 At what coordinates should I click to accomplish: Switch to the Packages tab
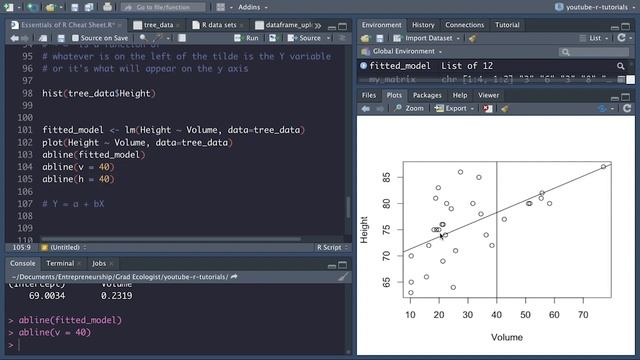coord(427,95)
